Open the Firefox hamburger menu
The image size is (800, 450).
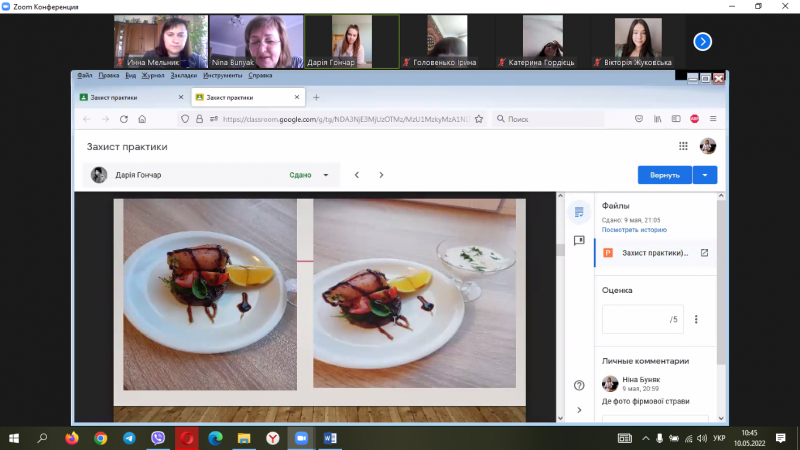(713, 119)
